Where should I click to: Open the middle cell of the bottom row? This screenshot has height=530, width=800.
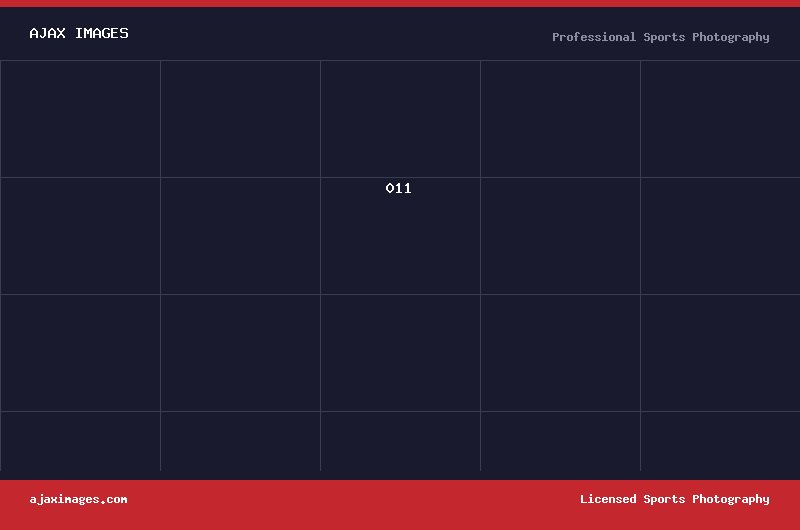[401, 441]
